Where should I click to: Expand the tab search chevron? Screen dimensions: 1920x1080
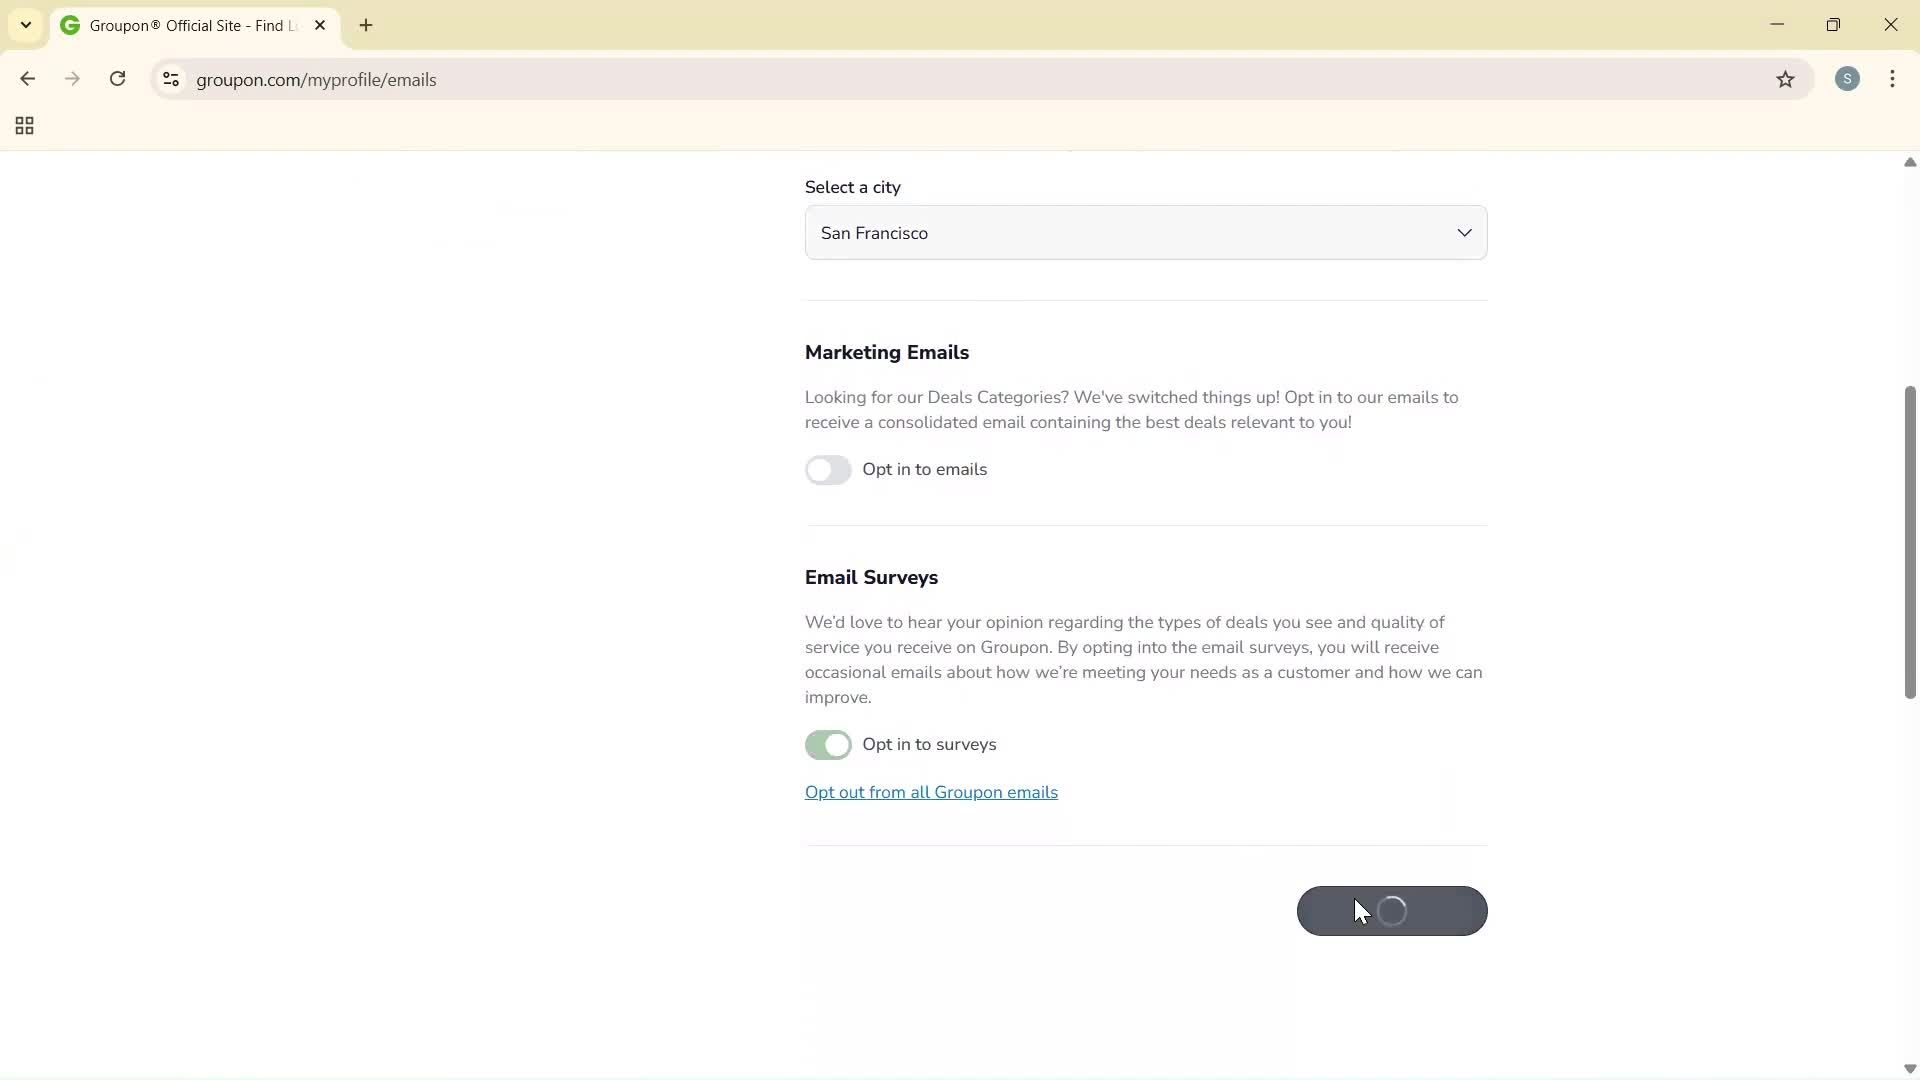[26, 25]
